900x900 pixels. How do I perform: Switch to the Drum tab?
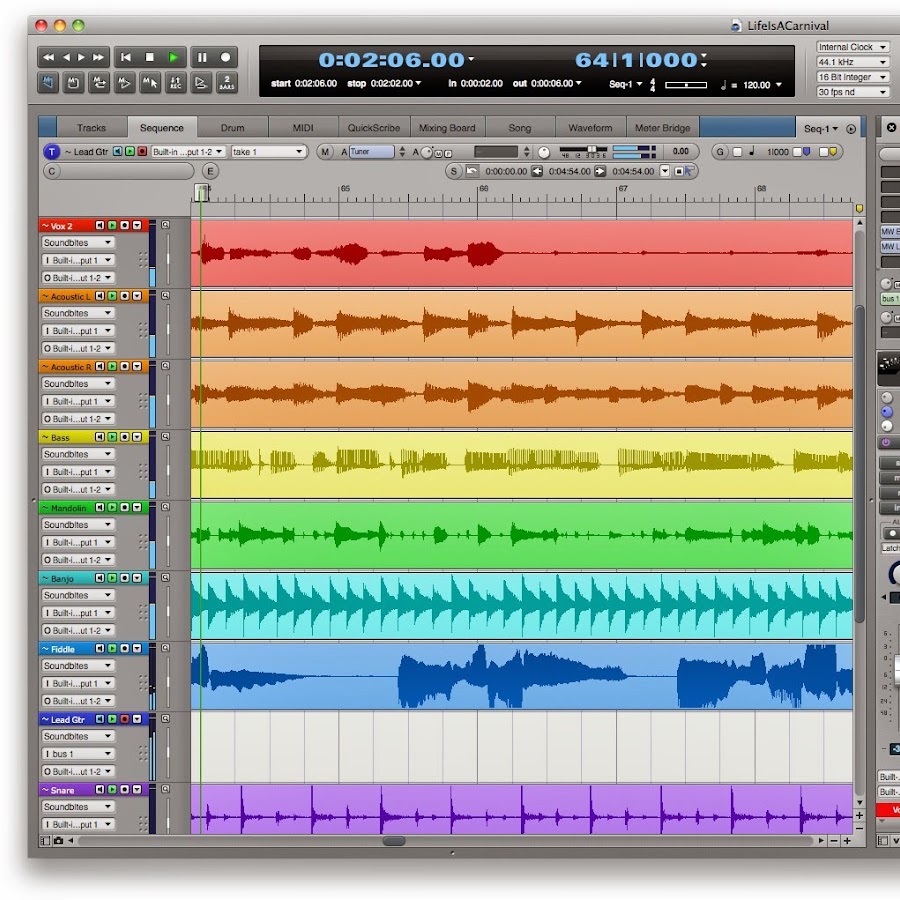[x=232, y=128]
